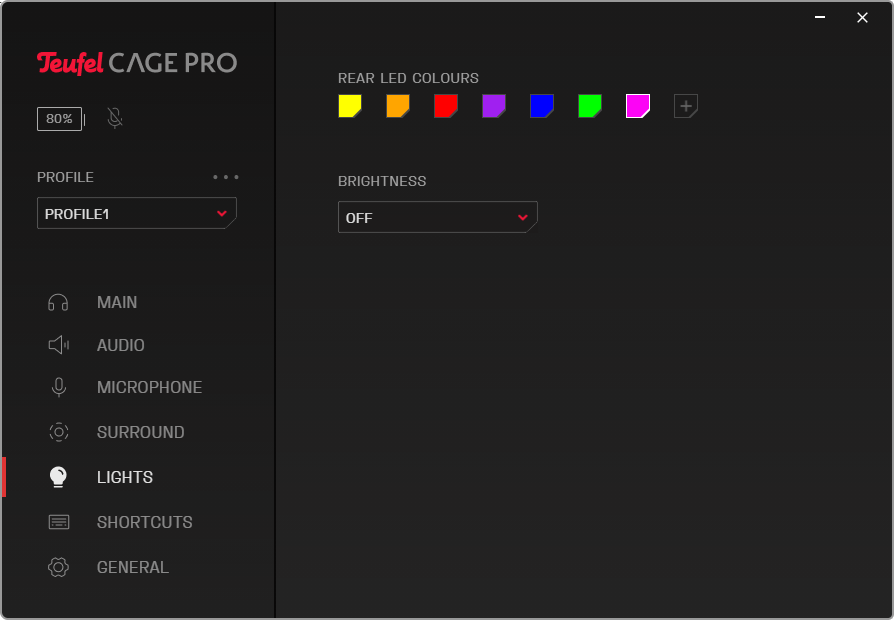Screen dimensions: 894x620
Task: Select the magenta LED colour swatch
Action: coord(638,106)
